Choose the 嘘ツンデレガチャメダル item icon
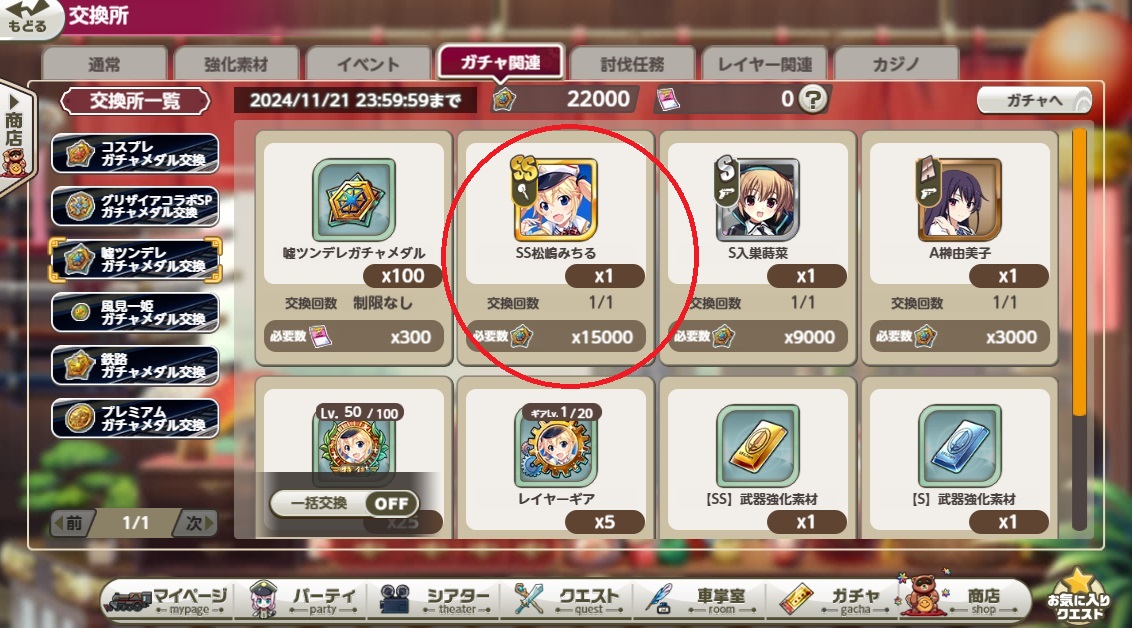Screen dimensions: 1132x628 tap(354, 200)
